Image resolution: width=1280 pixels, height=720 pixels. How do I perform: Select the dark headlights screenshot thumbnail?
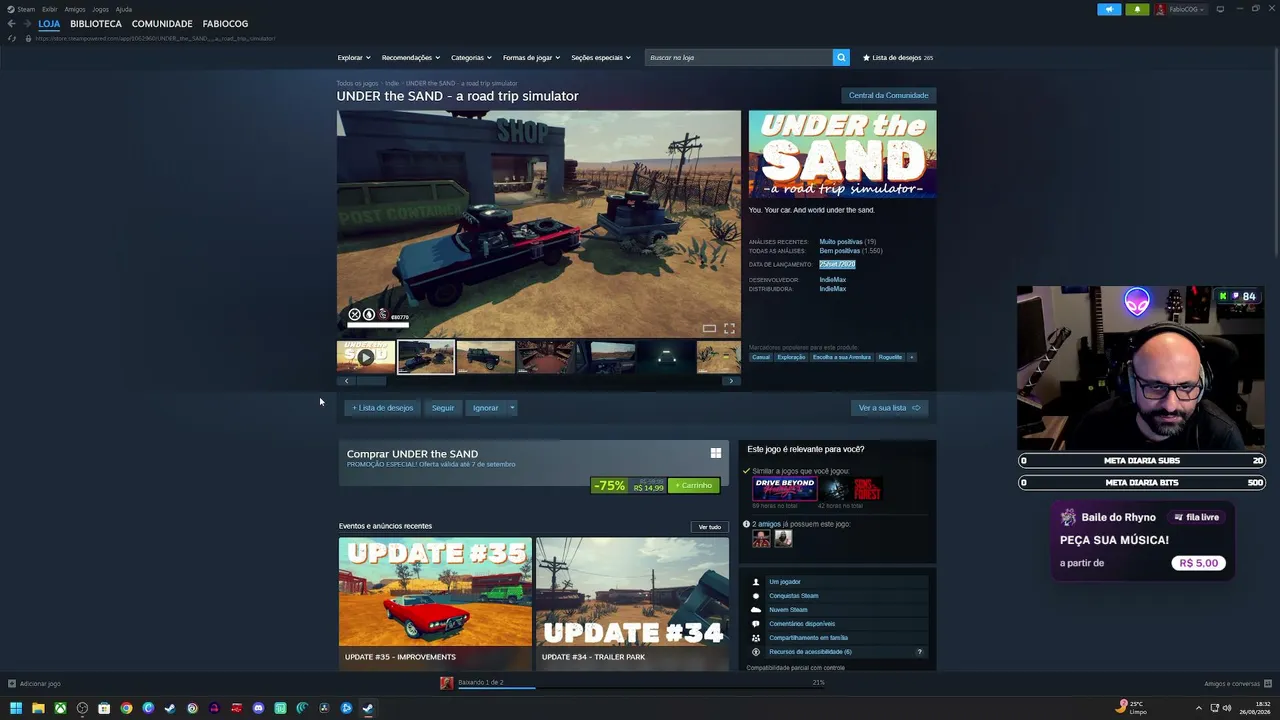tap(666, 357)
